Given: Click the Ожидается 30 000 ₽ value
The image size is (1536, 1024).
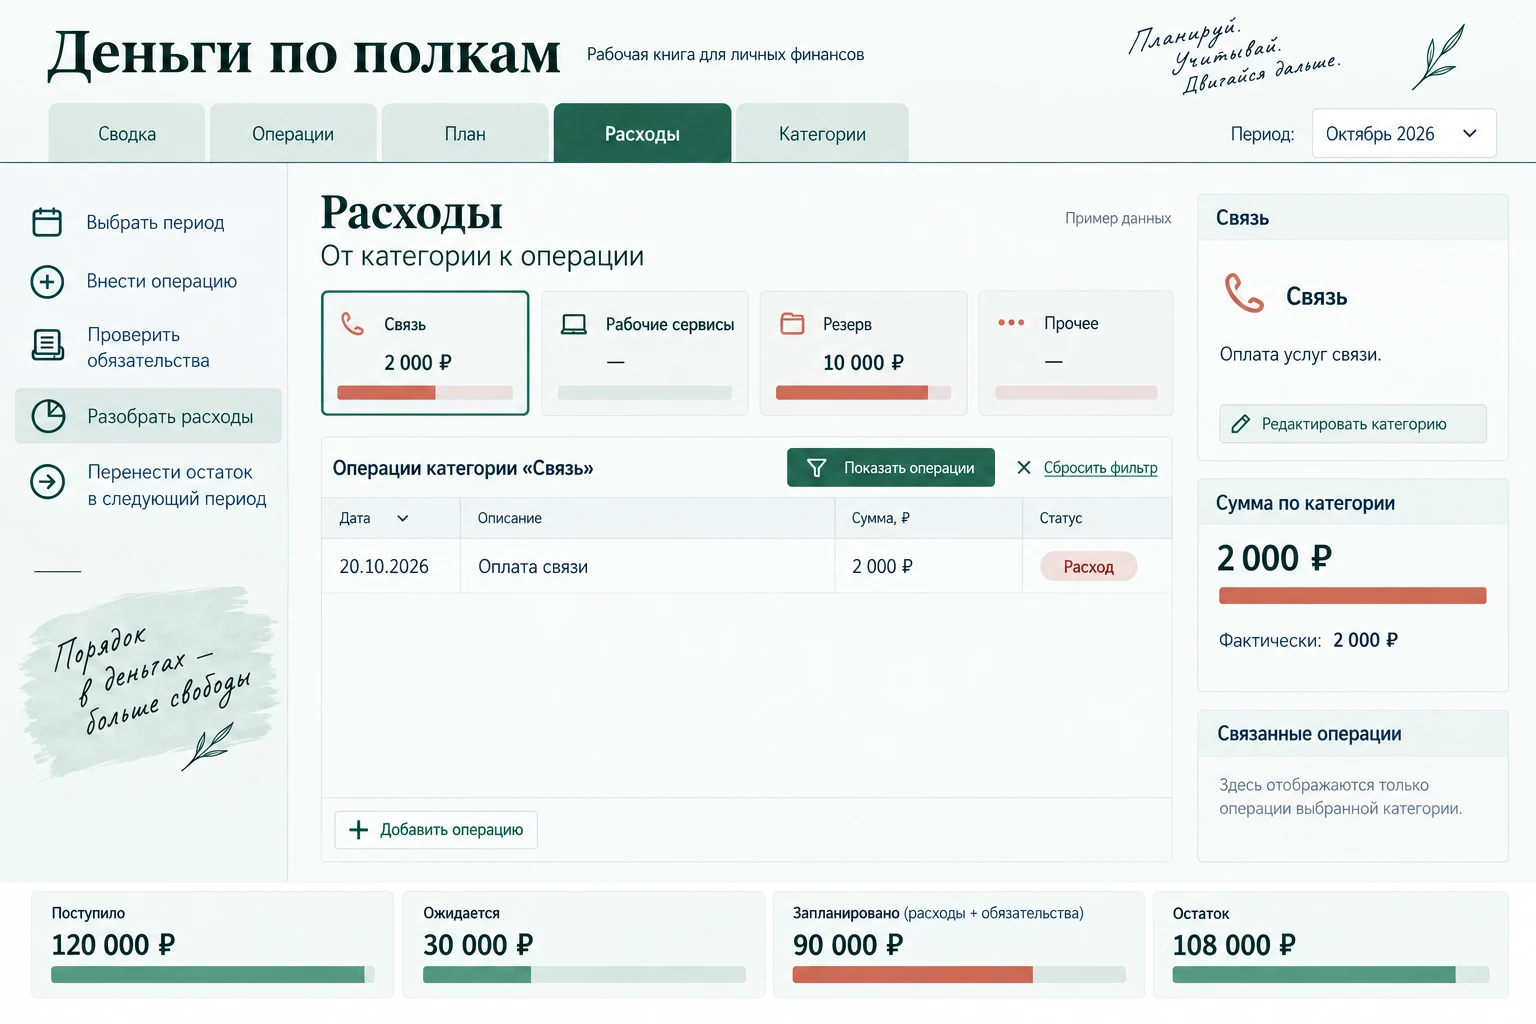Looking at the screenshot, I should [x=478, y=945].
